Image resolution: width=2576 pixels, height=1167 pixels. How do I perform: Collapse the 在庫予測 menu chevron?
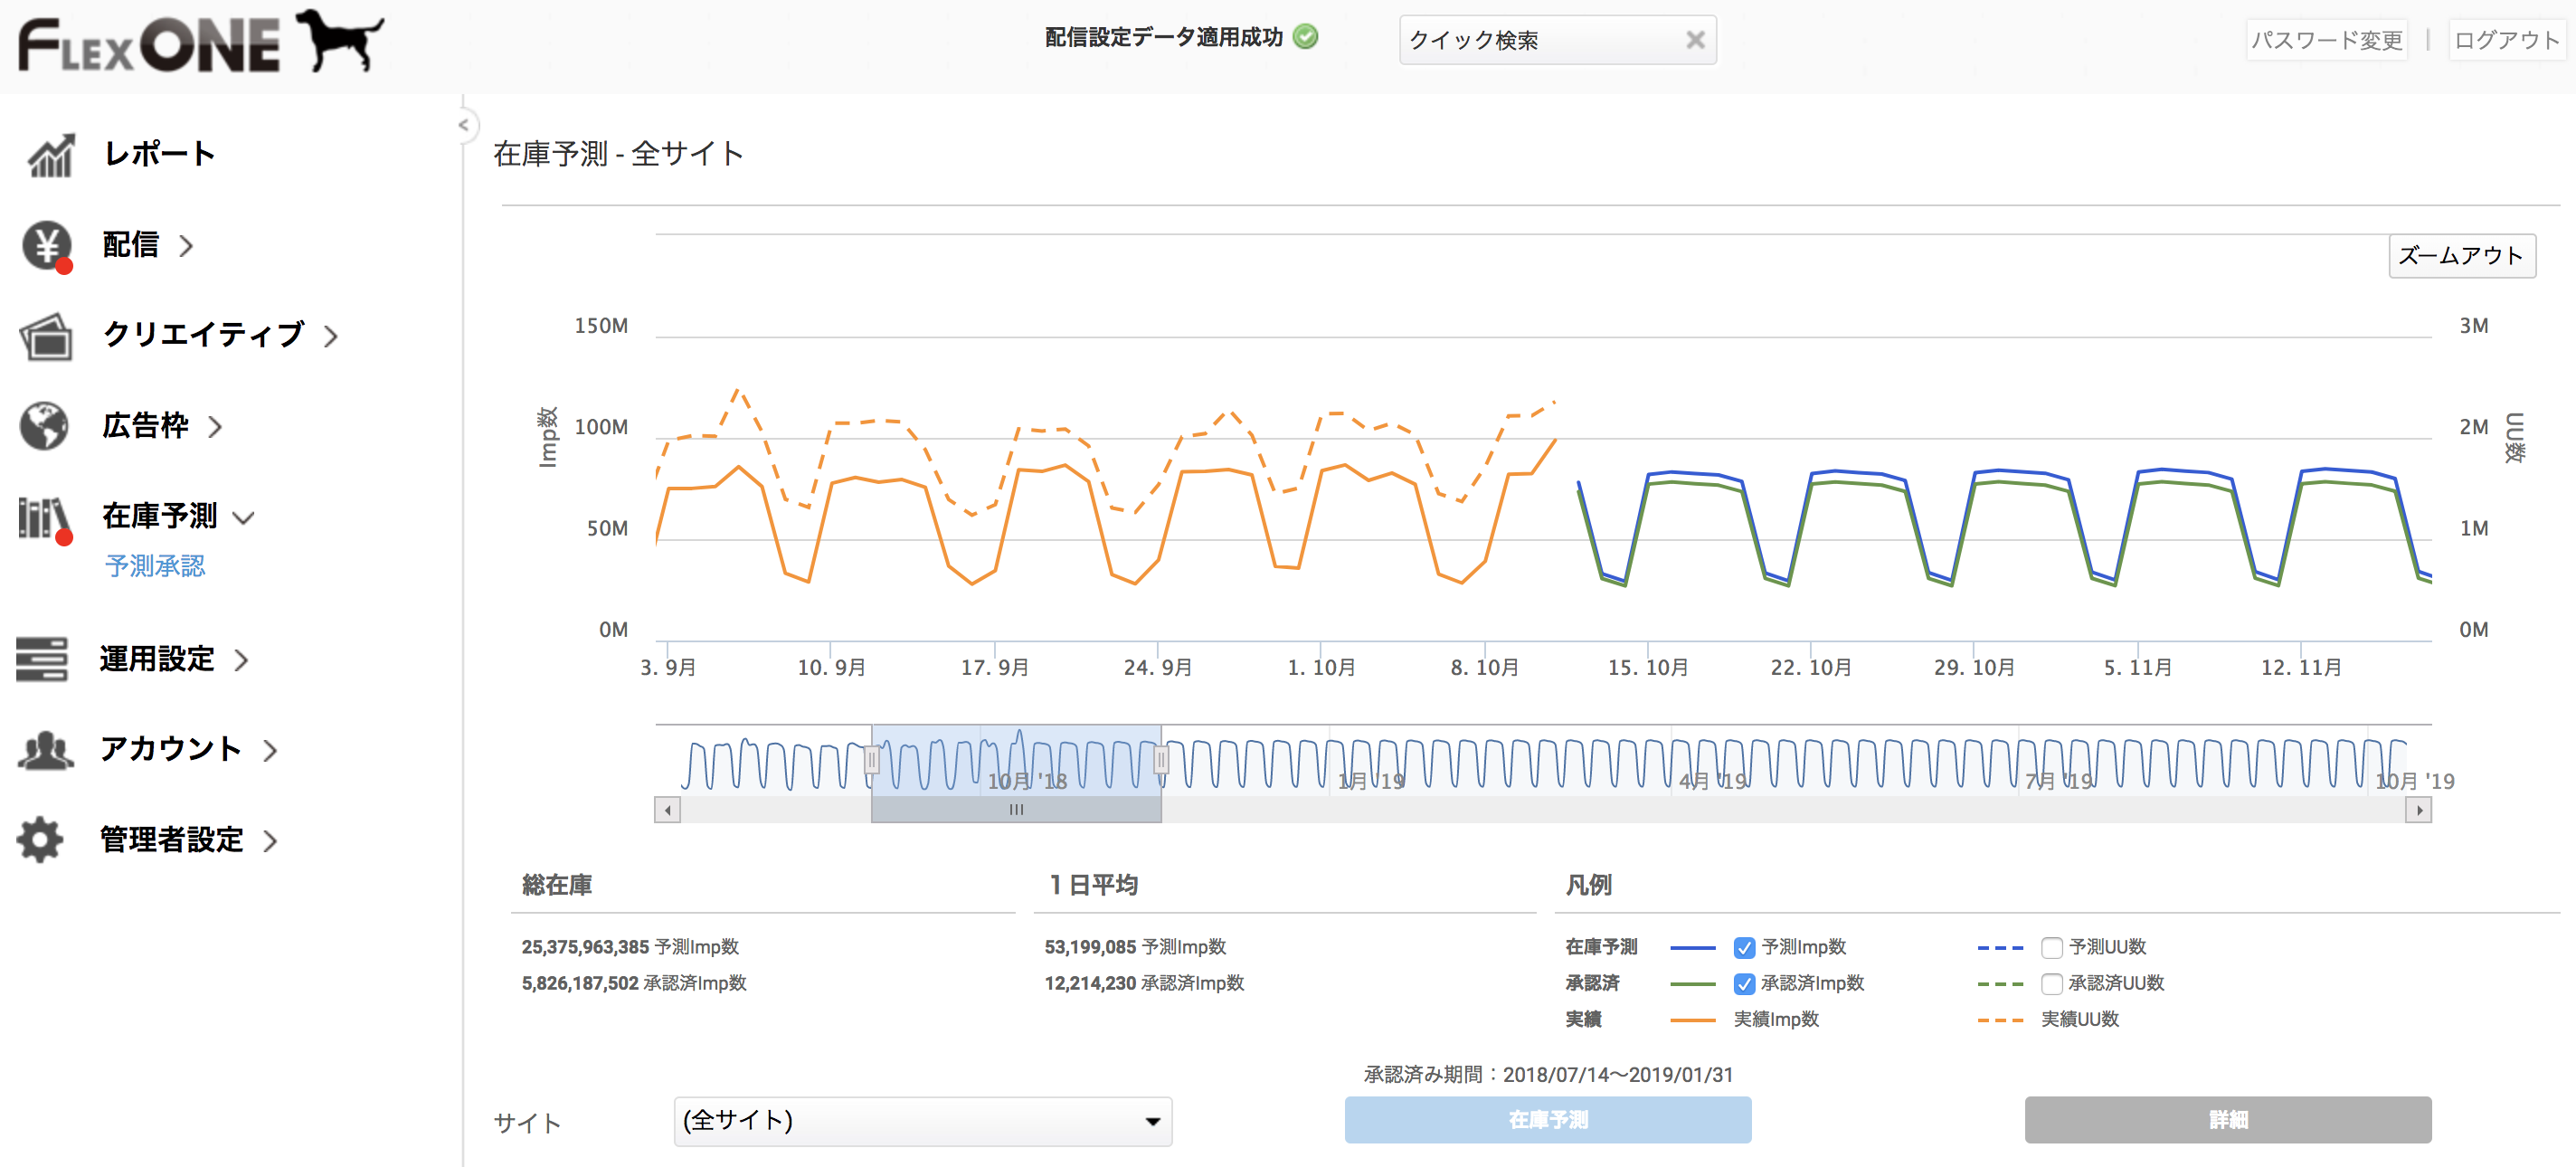243,517
